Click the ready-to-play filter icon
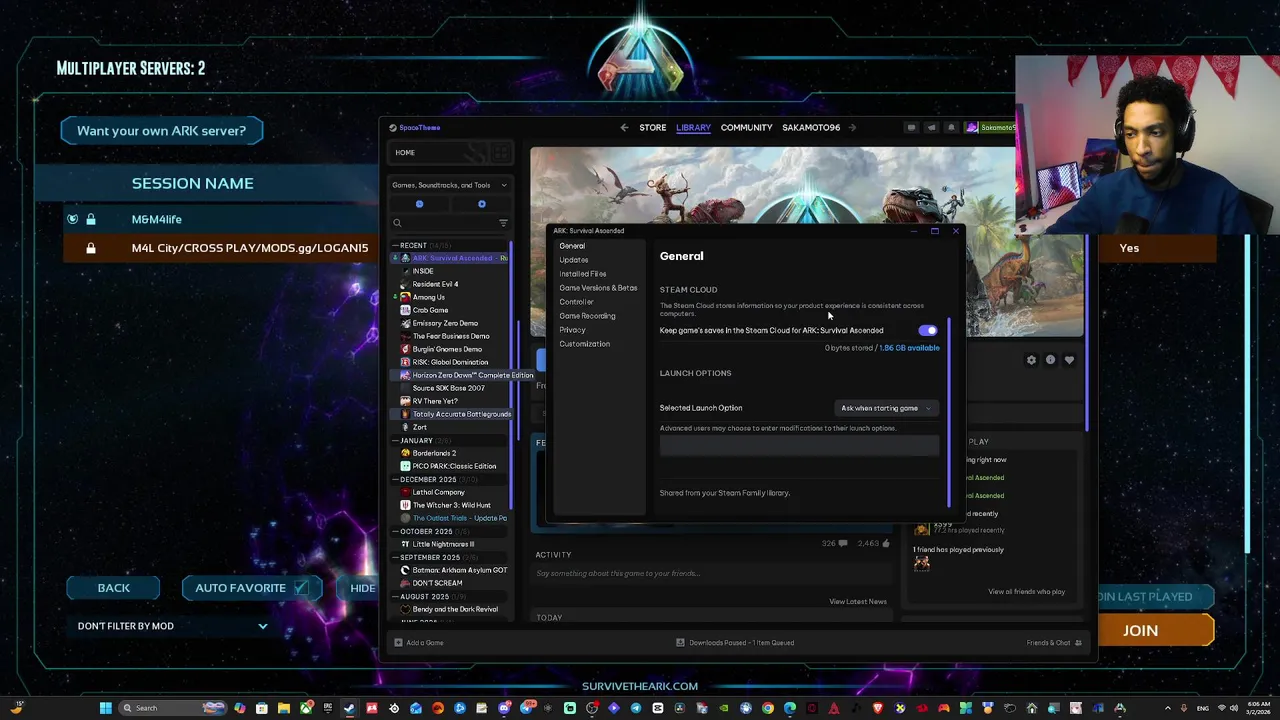Viewport: 1280px width, 720px height. pos(481,204)
